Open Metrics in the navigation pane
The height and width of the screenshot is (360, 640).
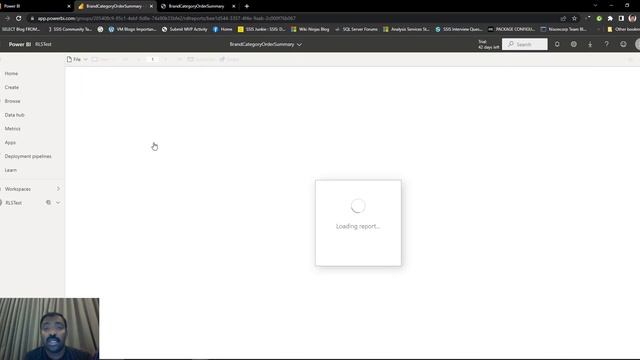pyautogui.click(x=13, y=129)
